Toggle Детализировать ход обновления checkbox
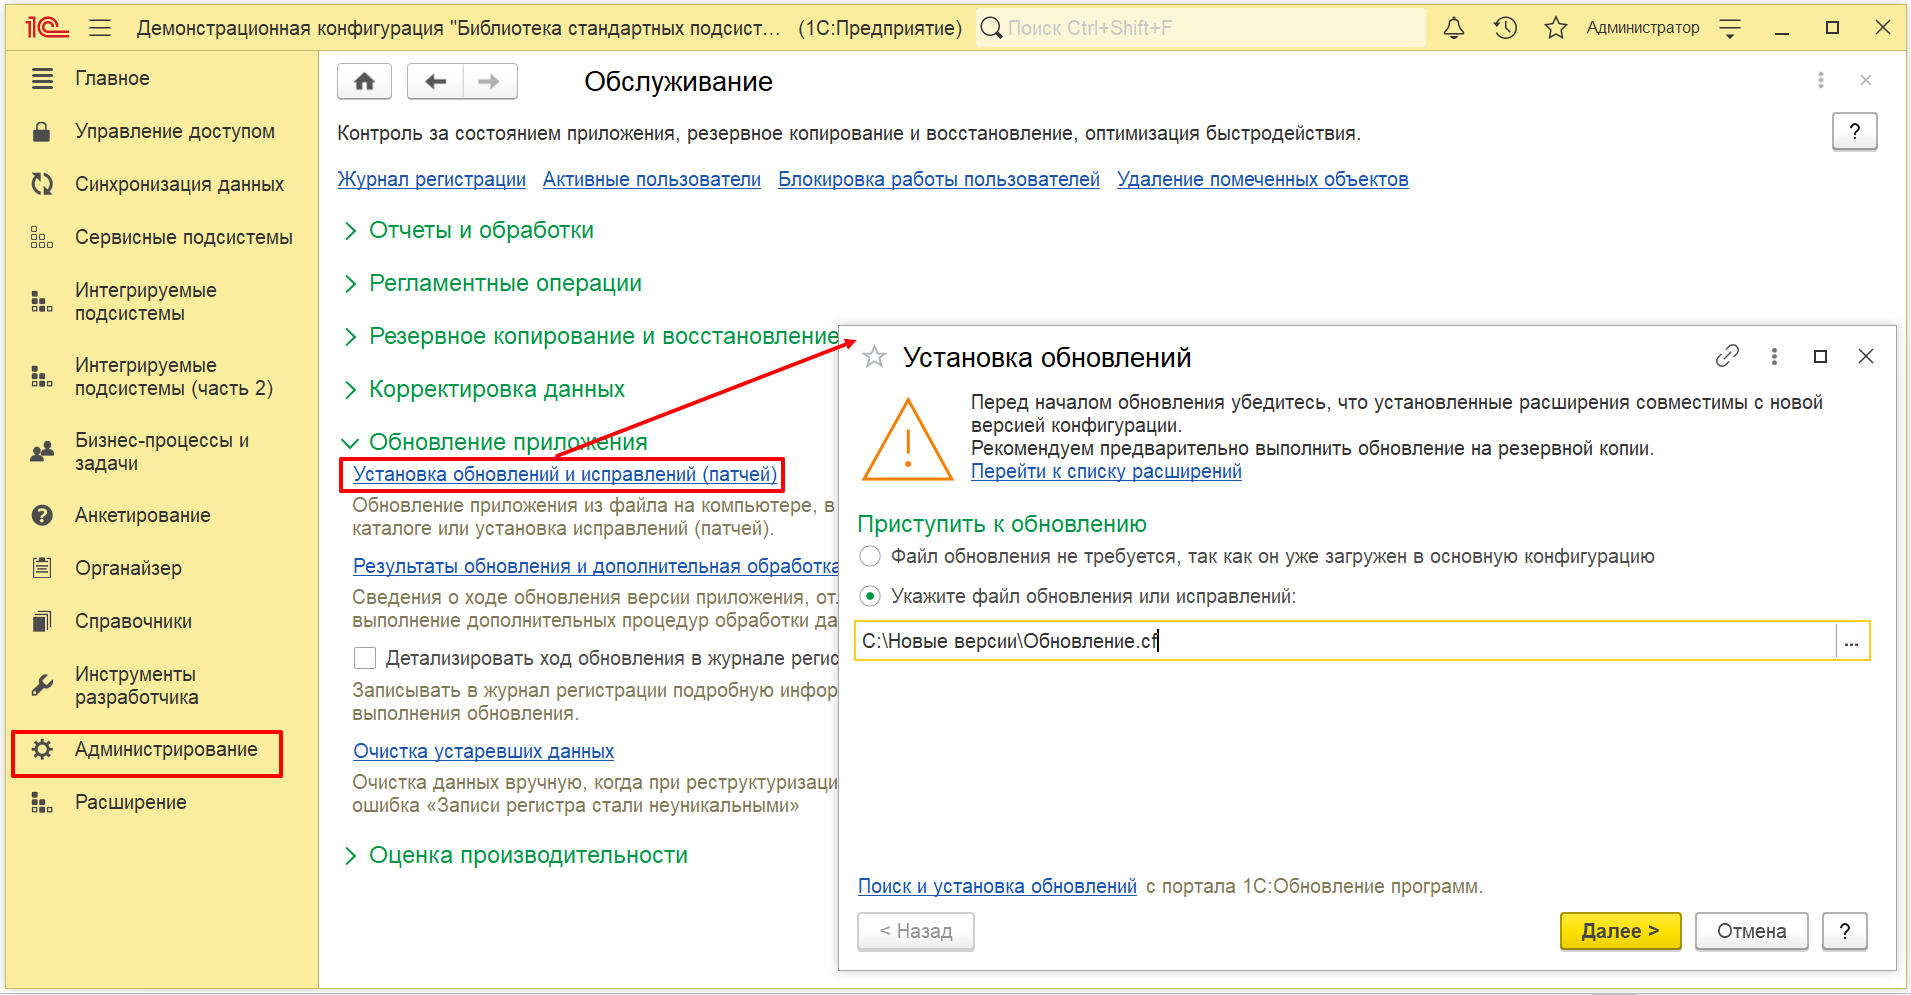Image resolution: width=1911 pixels, height=995 pixels. (x=365, y=658)
